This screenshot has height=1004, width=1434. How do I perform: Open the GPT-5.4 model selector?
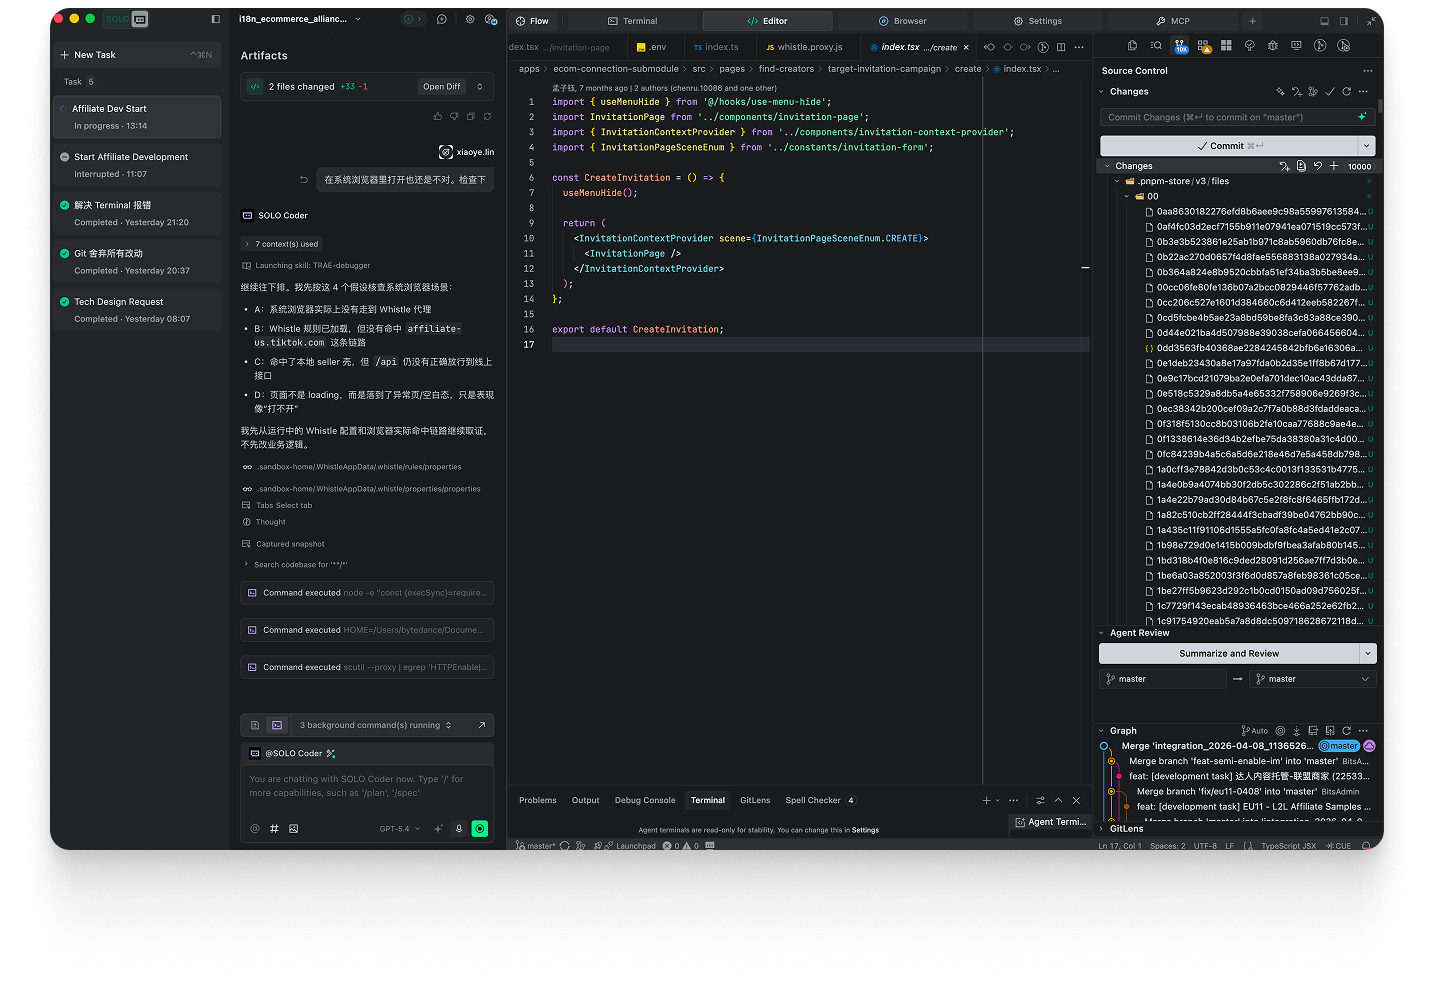400,829
